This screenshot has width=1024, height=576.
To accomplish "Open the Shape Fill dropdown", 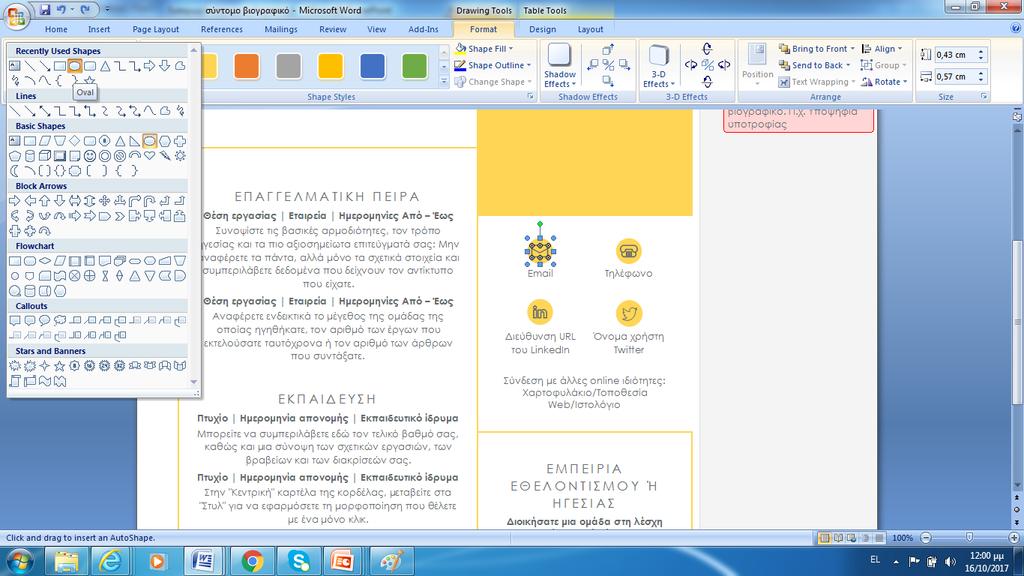I will pyautogui.click(x=484, y=48).
